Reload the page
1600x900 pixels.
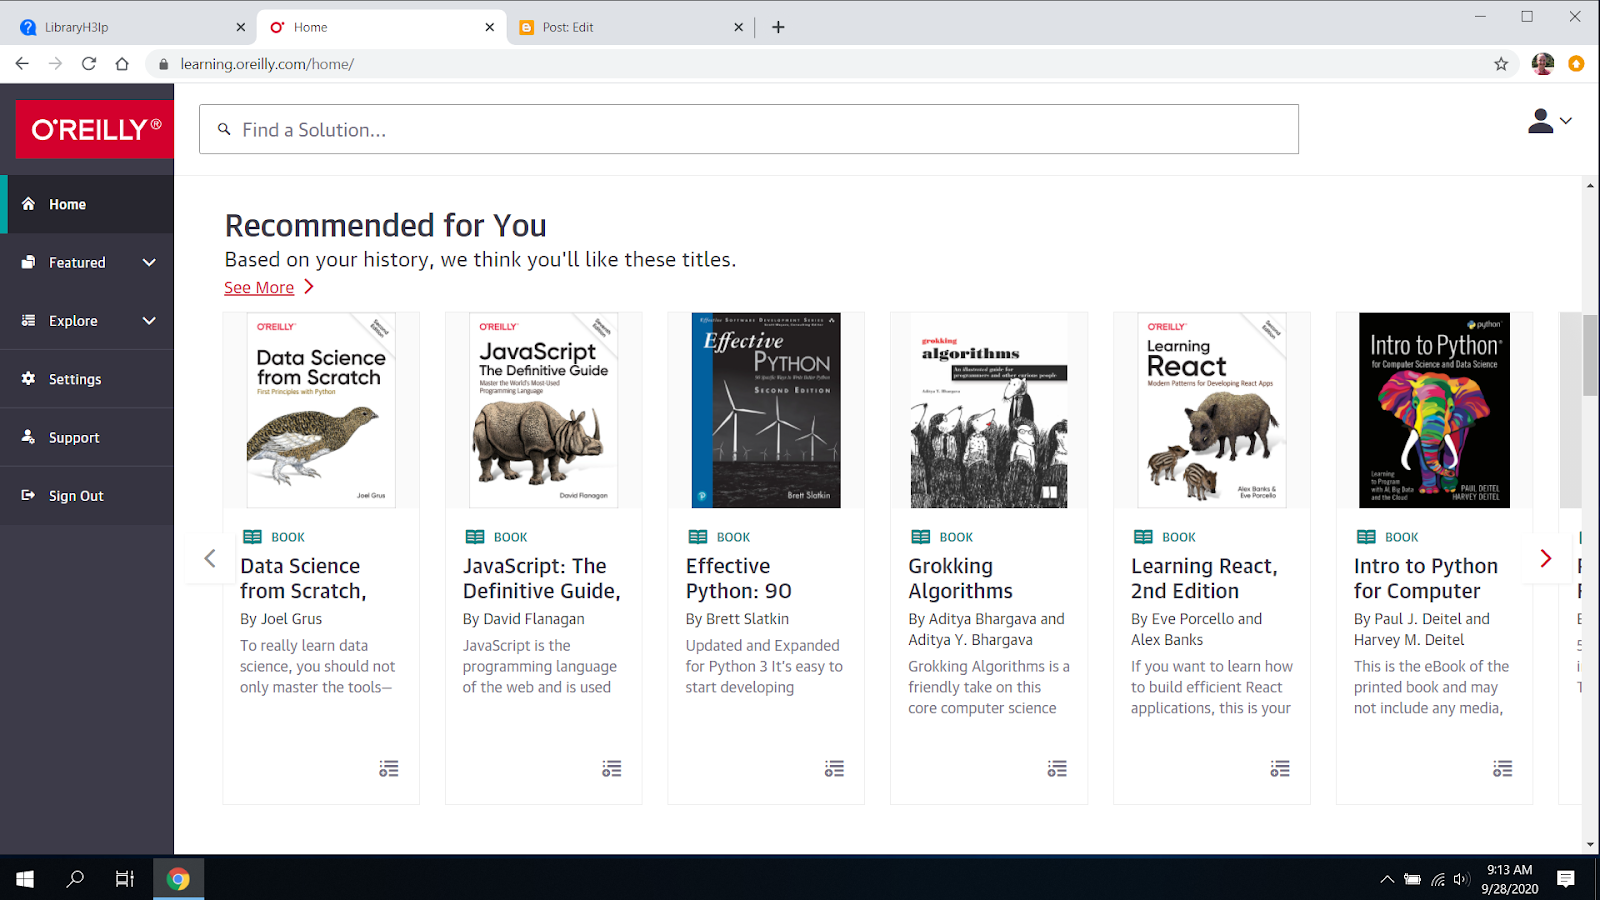coord(89,64)
